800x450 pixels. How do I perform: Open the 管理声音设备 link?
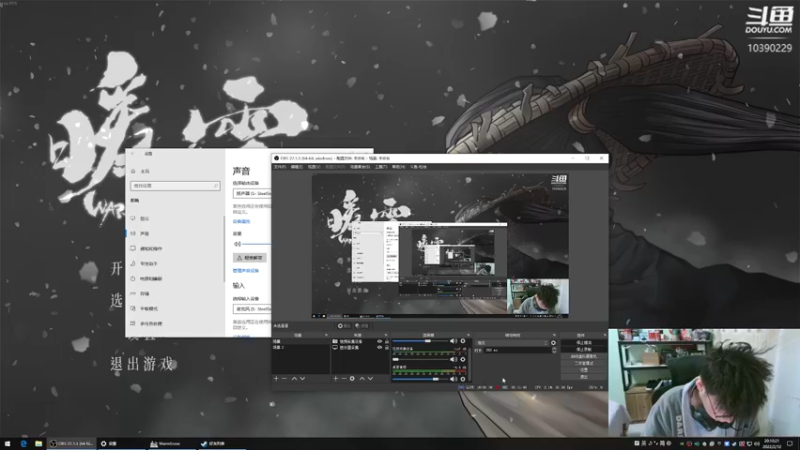[246, 271]
